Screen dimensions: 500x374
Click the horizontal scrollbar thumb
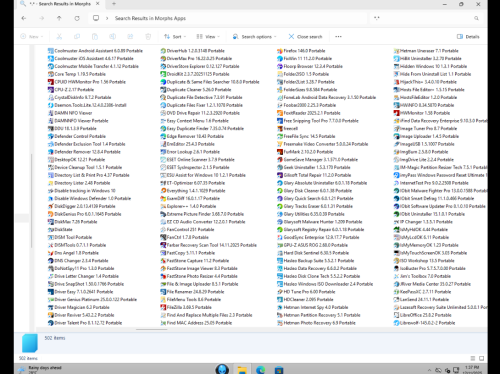pyautogui.click(x=151, y=330)
